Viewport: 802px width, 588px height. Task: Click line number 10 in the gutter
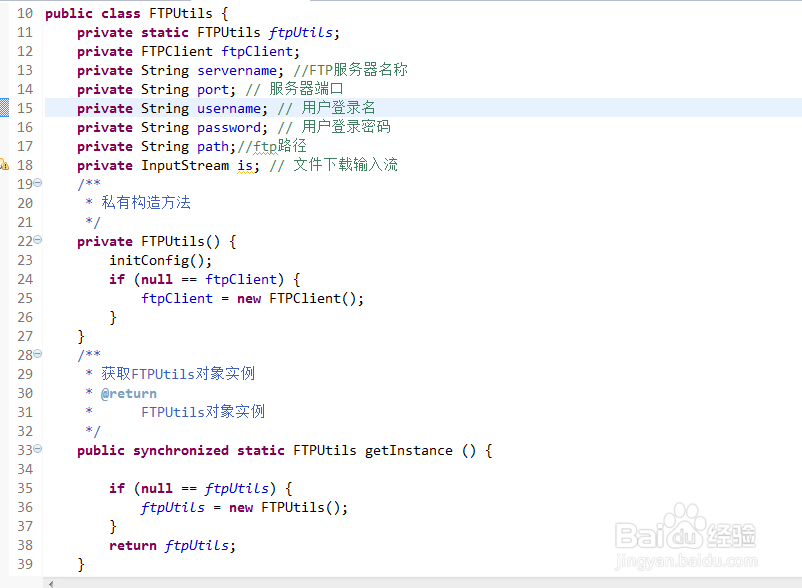click(24, 13)
